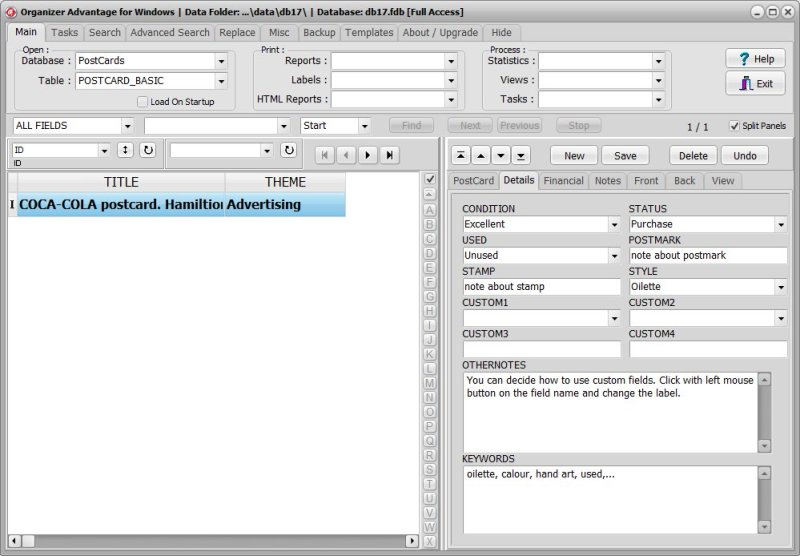Go to last record in grid navigation
Screen dimensions: 800x556
pos(389,155)
